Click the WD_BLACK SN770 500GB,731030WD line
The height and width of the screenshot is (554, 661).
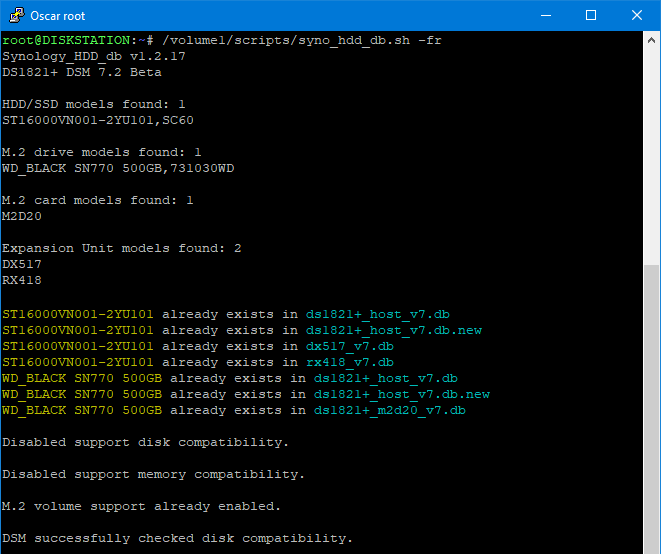pyautogui.click(x=118, y=168)
